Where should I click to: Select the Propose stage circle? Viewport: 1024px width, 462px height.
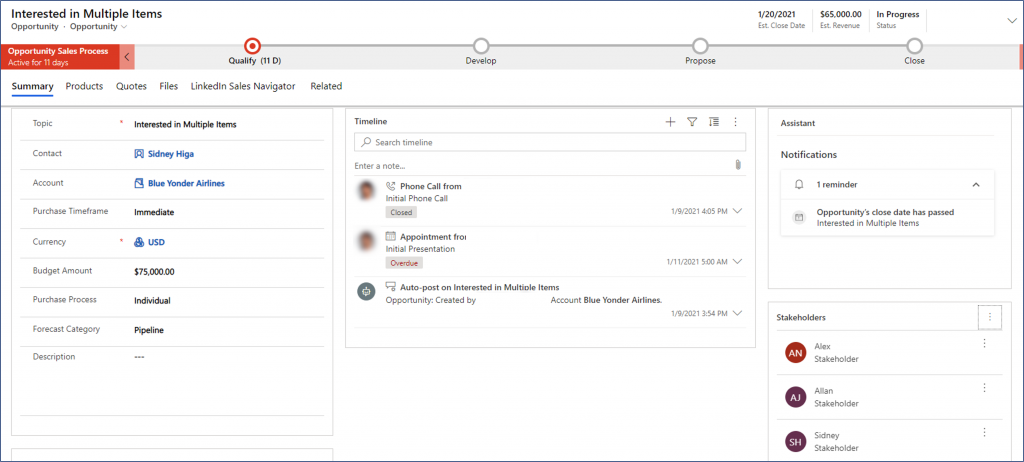pyautogui.click(x=700, y=46)
